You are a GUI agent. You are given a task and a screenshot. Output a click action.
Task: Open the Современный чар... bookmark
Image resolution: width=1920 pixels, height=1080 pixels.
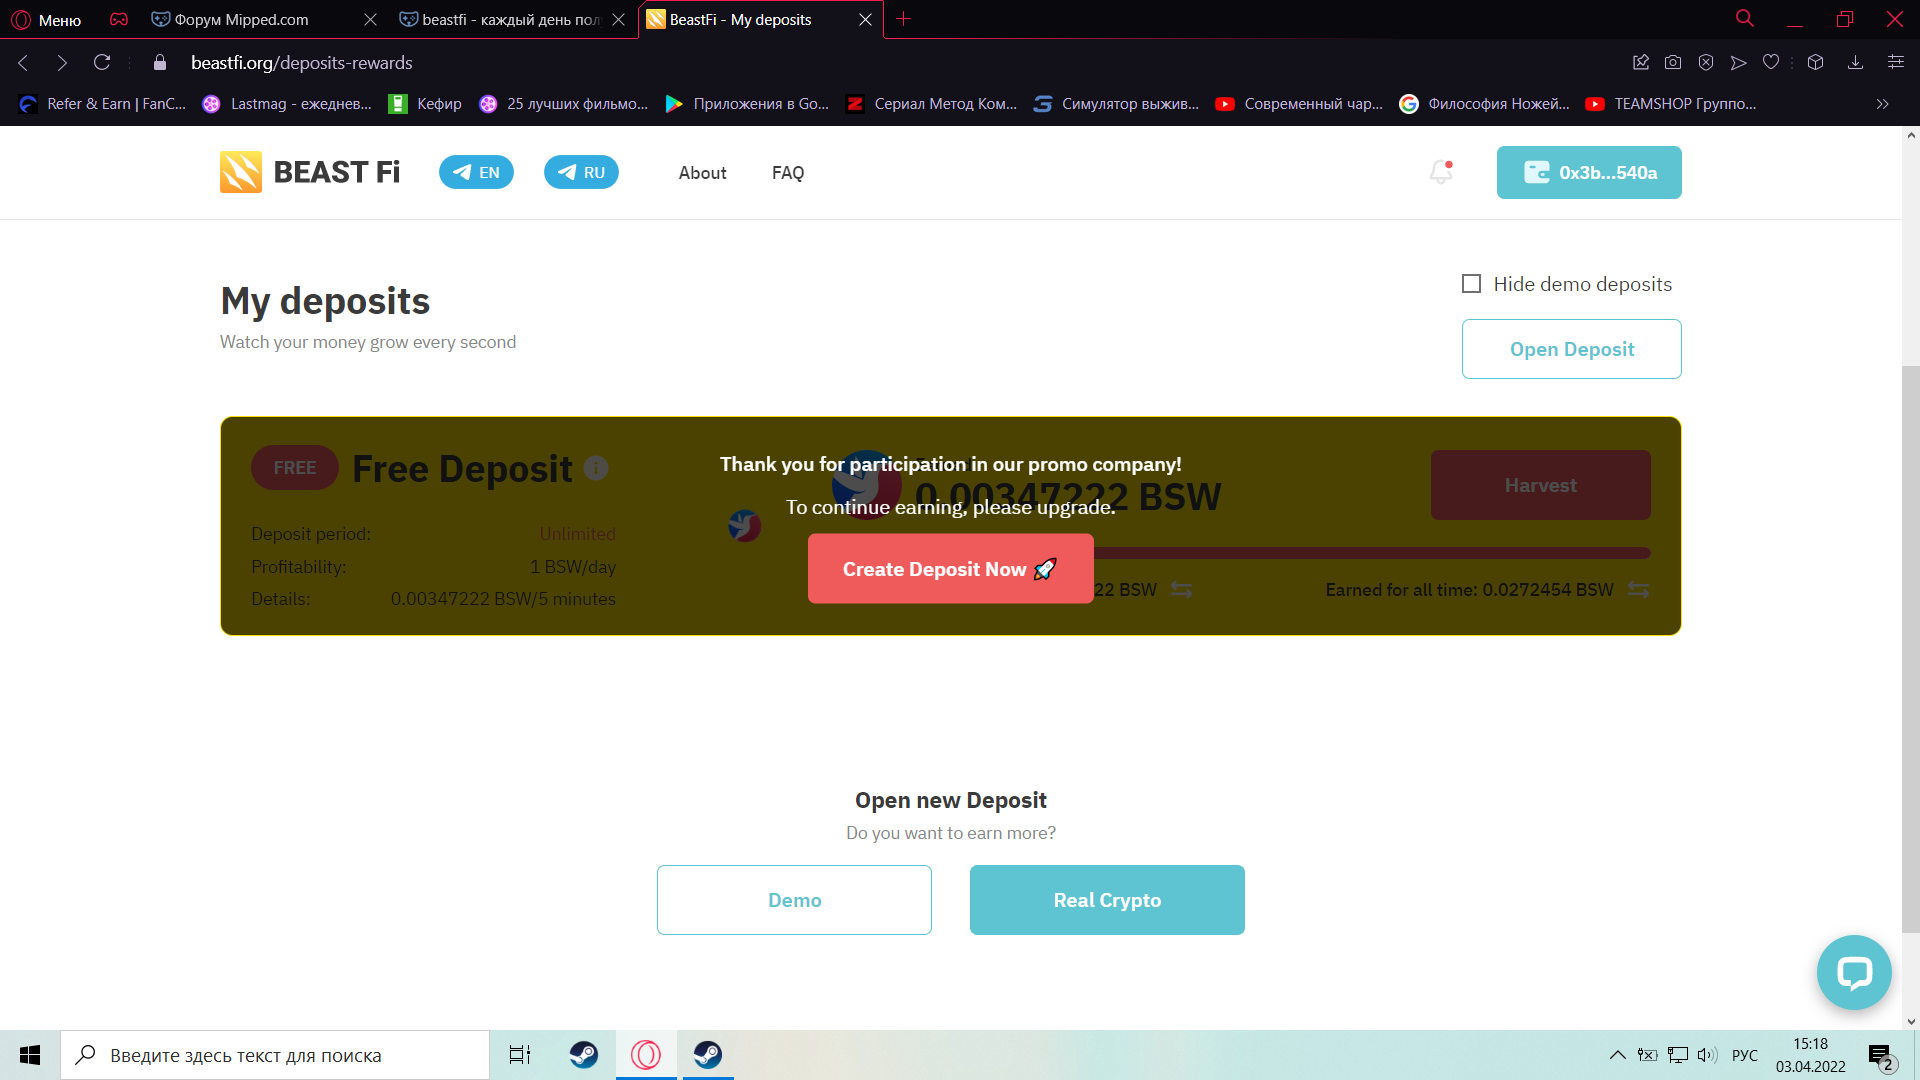click(x=1300, y=104)
